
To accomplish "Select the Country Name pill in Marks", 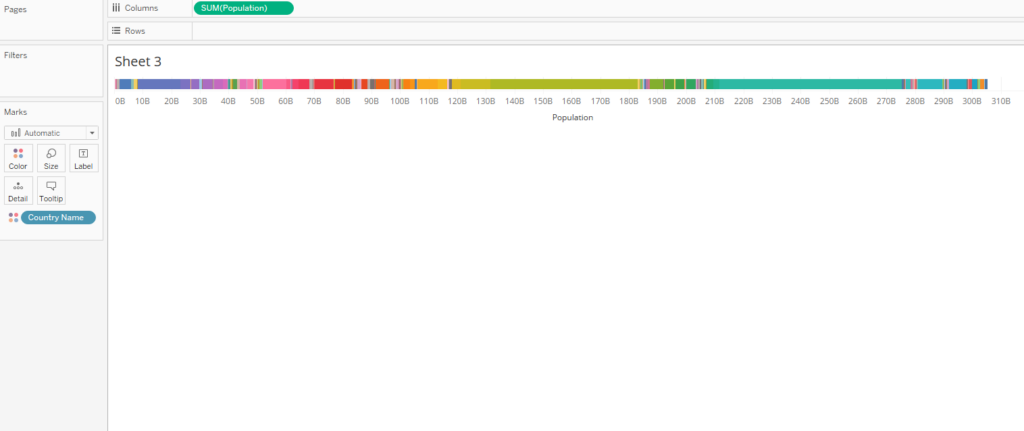I will tap(58, 217).
